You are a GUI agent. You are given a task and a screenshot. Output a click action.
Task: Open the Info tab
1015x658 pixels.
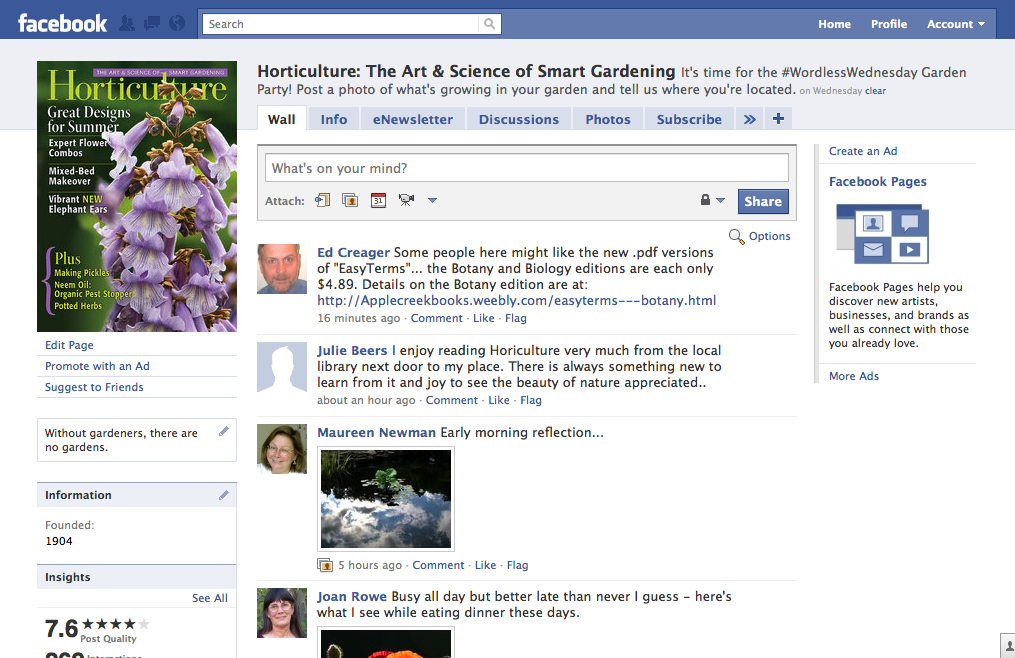click(x=334, y=119)
